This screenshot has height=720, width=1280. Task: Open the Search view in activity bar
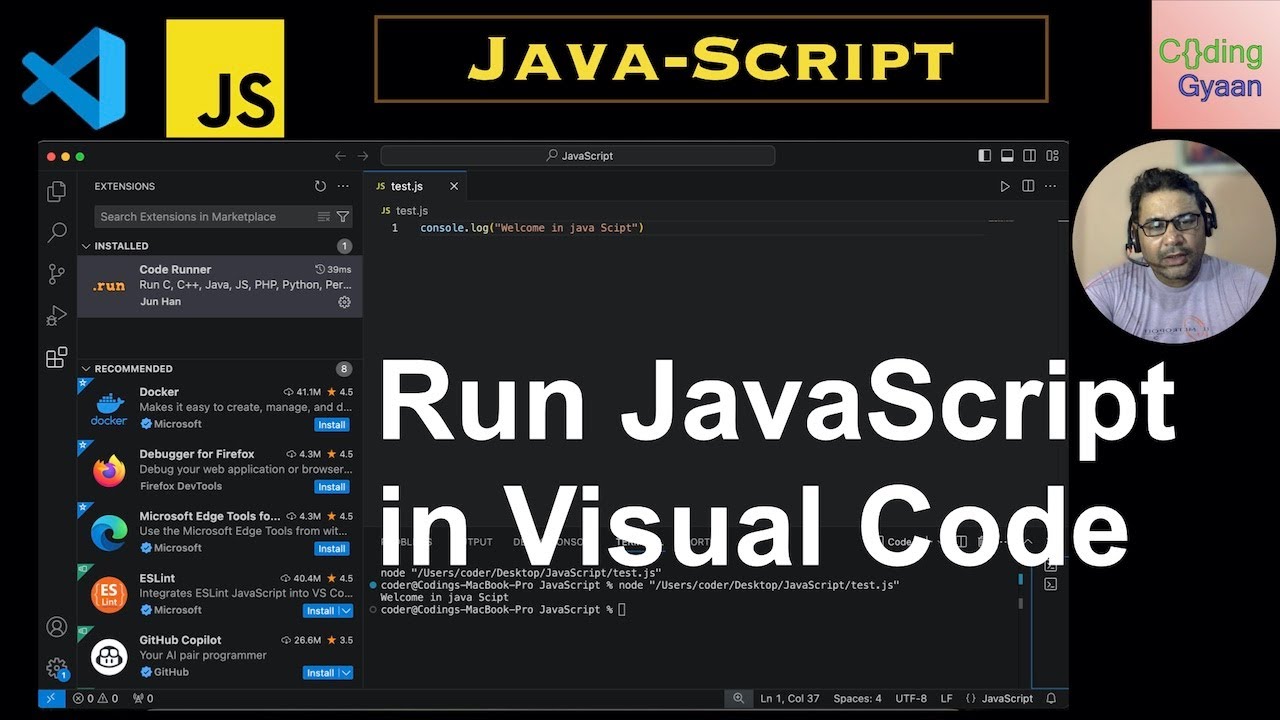(x=57, y=233)
